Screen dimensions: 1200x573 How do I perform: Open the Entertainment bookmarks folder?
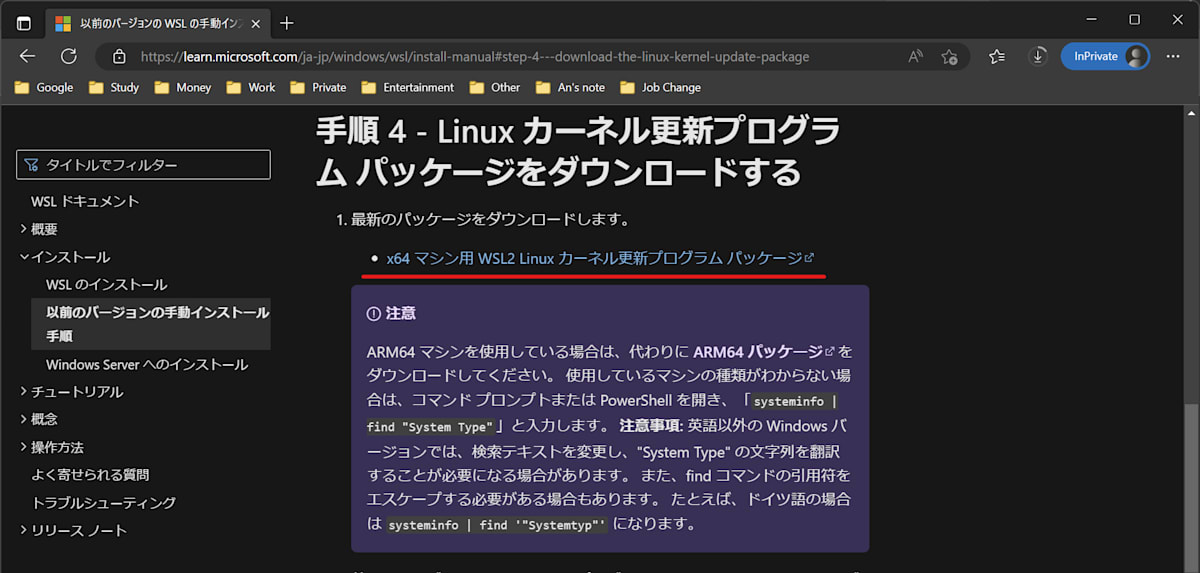(408, 87)
